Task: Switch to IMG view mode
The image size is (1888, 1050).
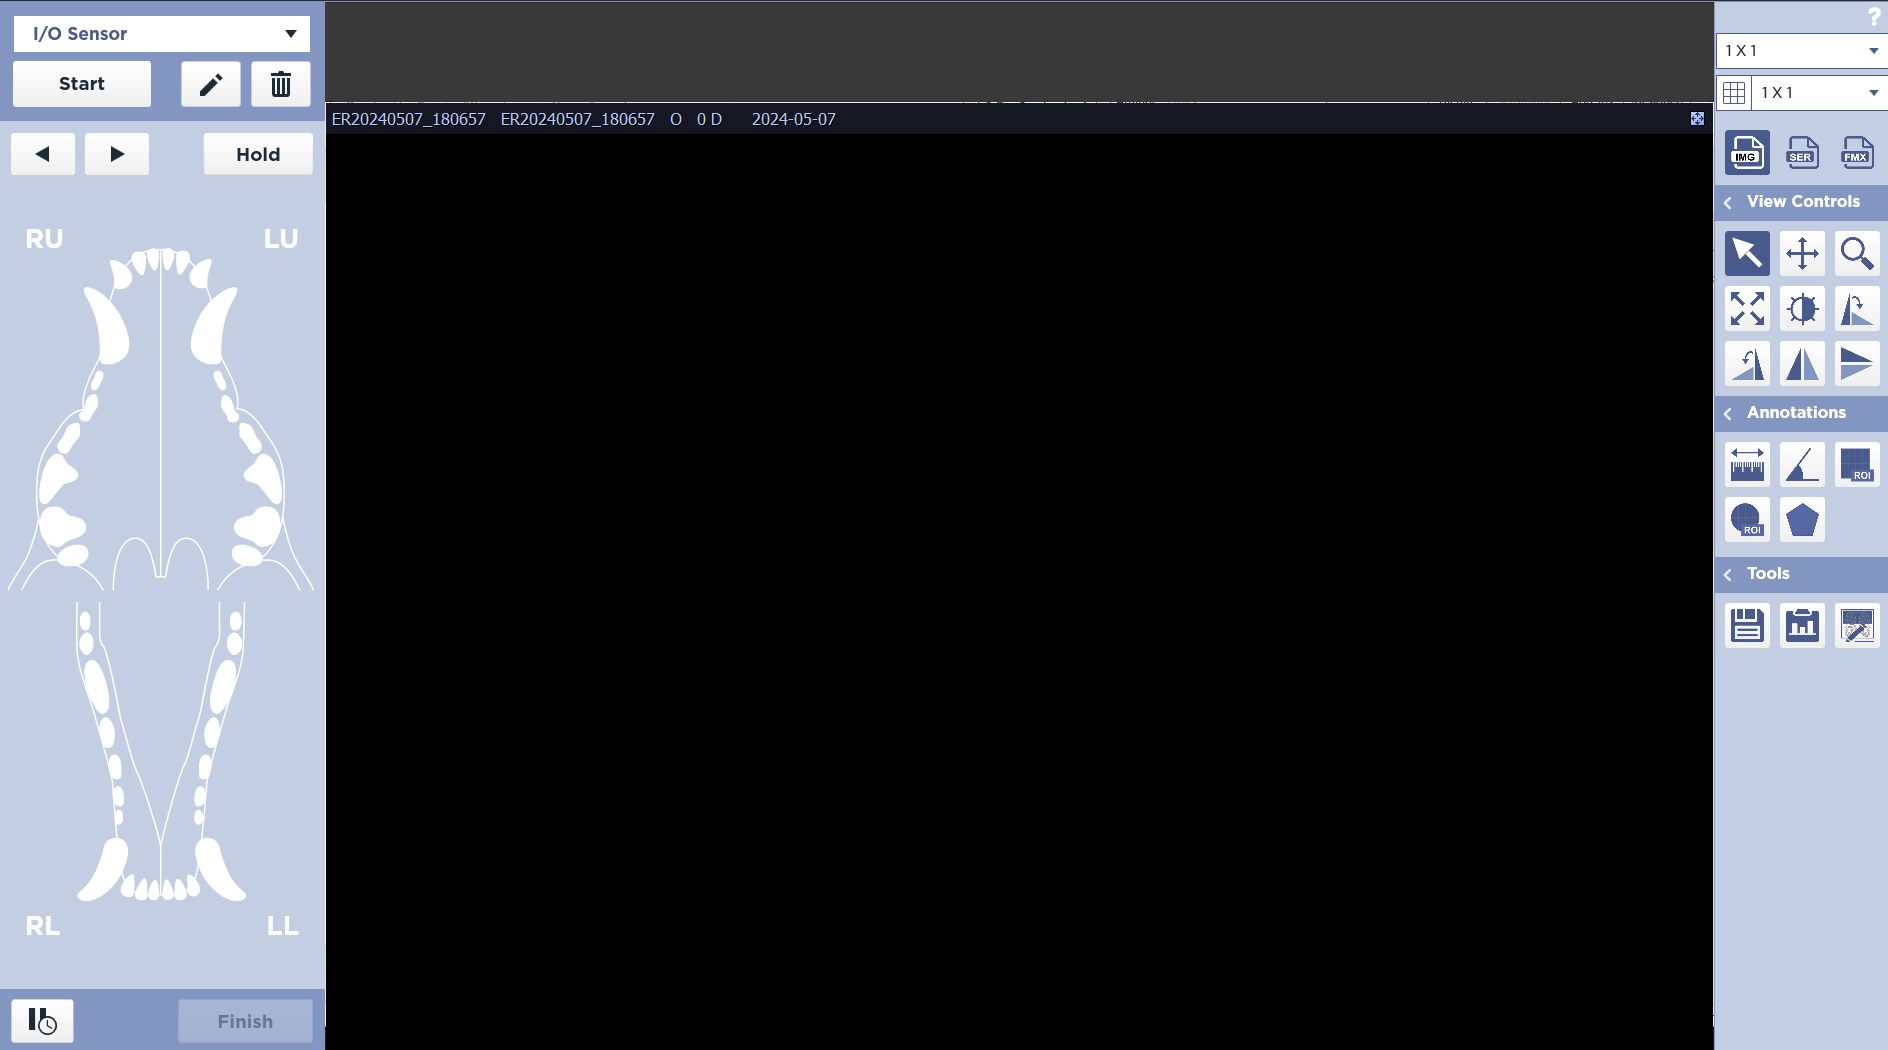Action: 1747,152
